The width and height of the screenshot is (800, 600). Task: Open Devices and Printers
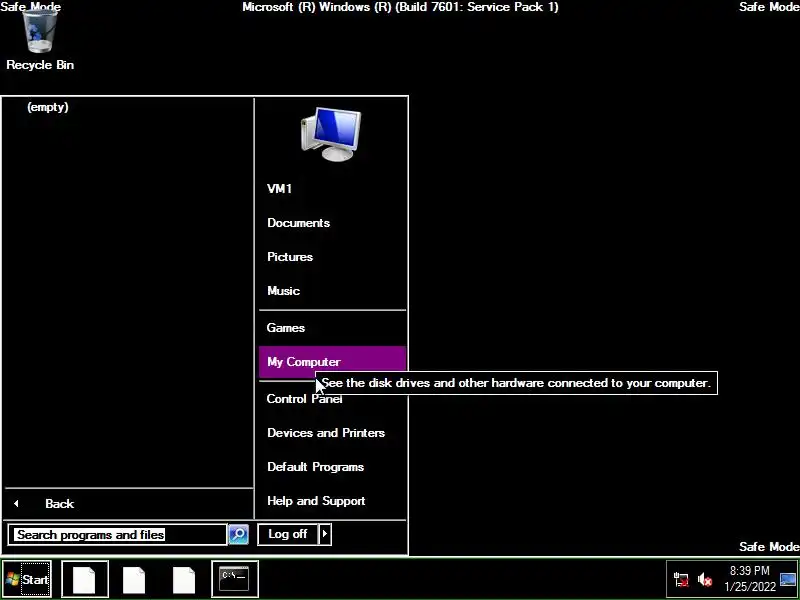(x=332, y=433)
